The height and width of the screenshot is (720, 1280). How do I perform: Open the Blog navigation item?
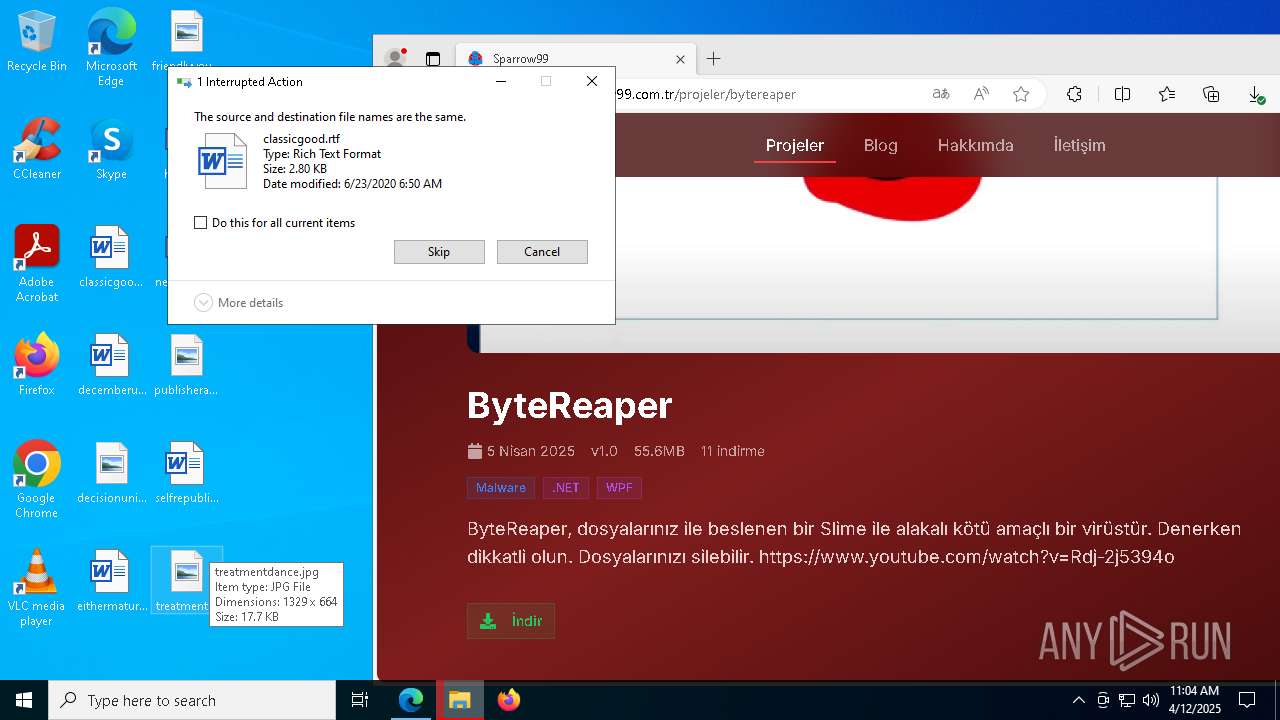[x=880, y=145]
